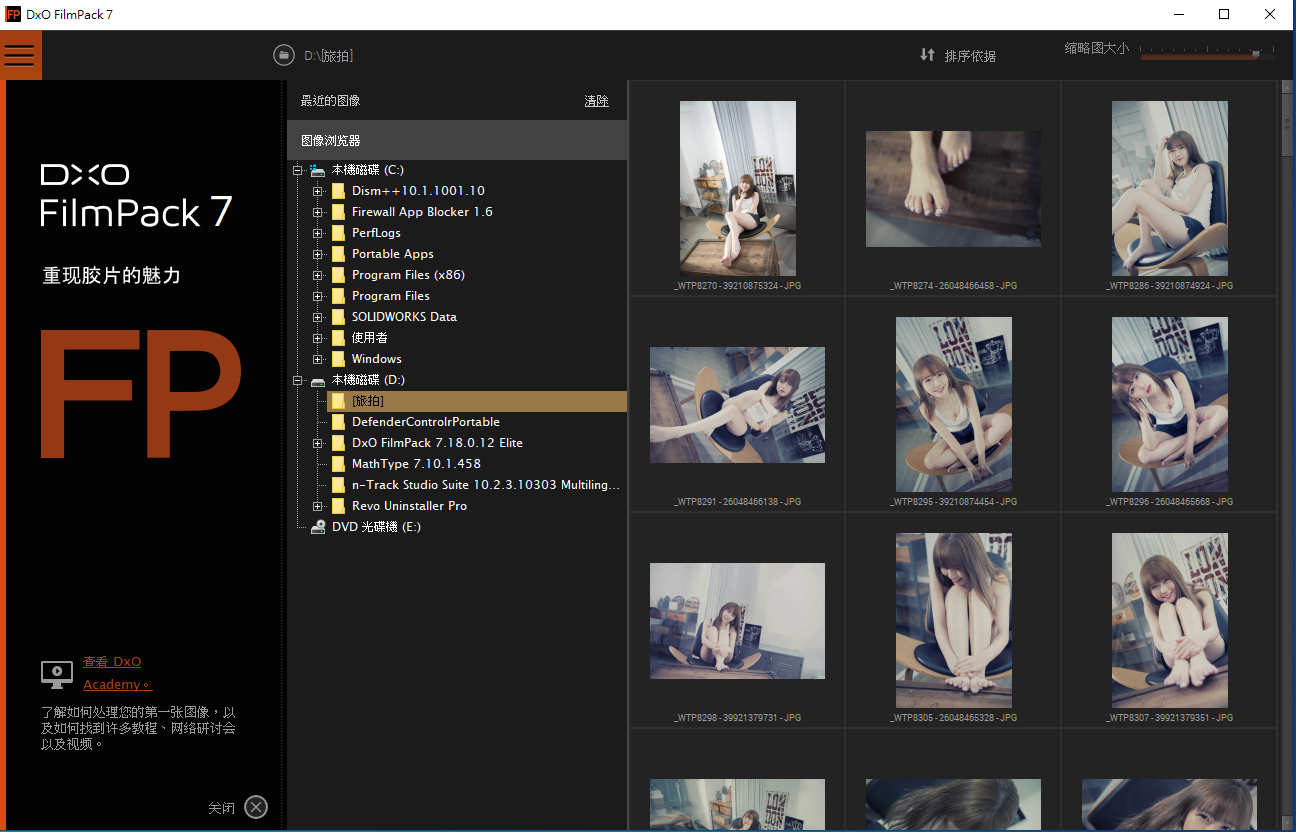Screen dimensions: 1296x832
Task: Click the 清除 link to clear recents
Action: 596,101
